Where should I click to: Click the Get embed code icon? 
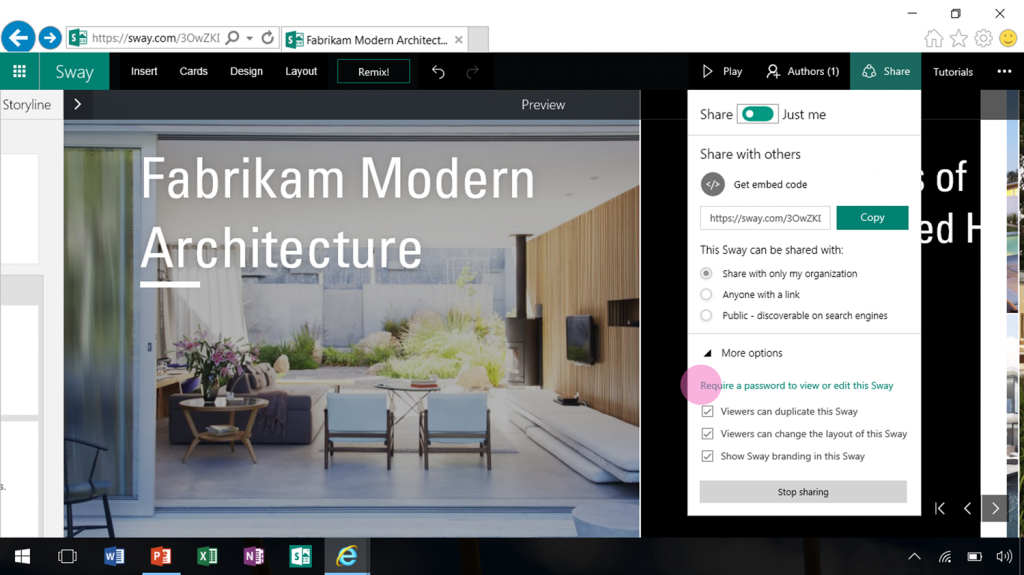712,184
